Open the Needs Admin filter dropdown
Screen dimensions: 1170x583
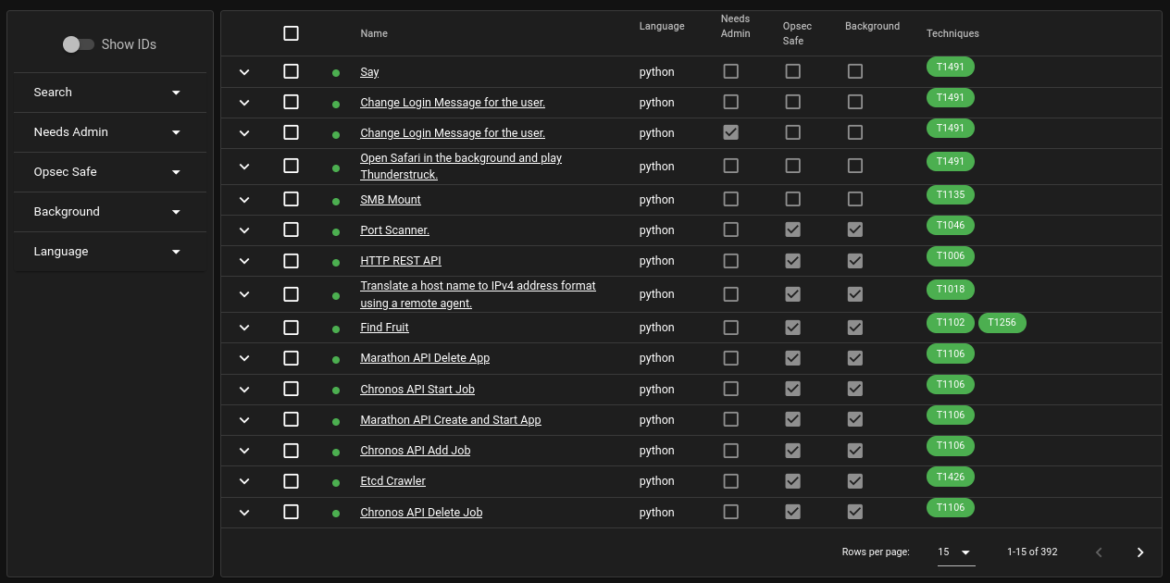point(109,132)
